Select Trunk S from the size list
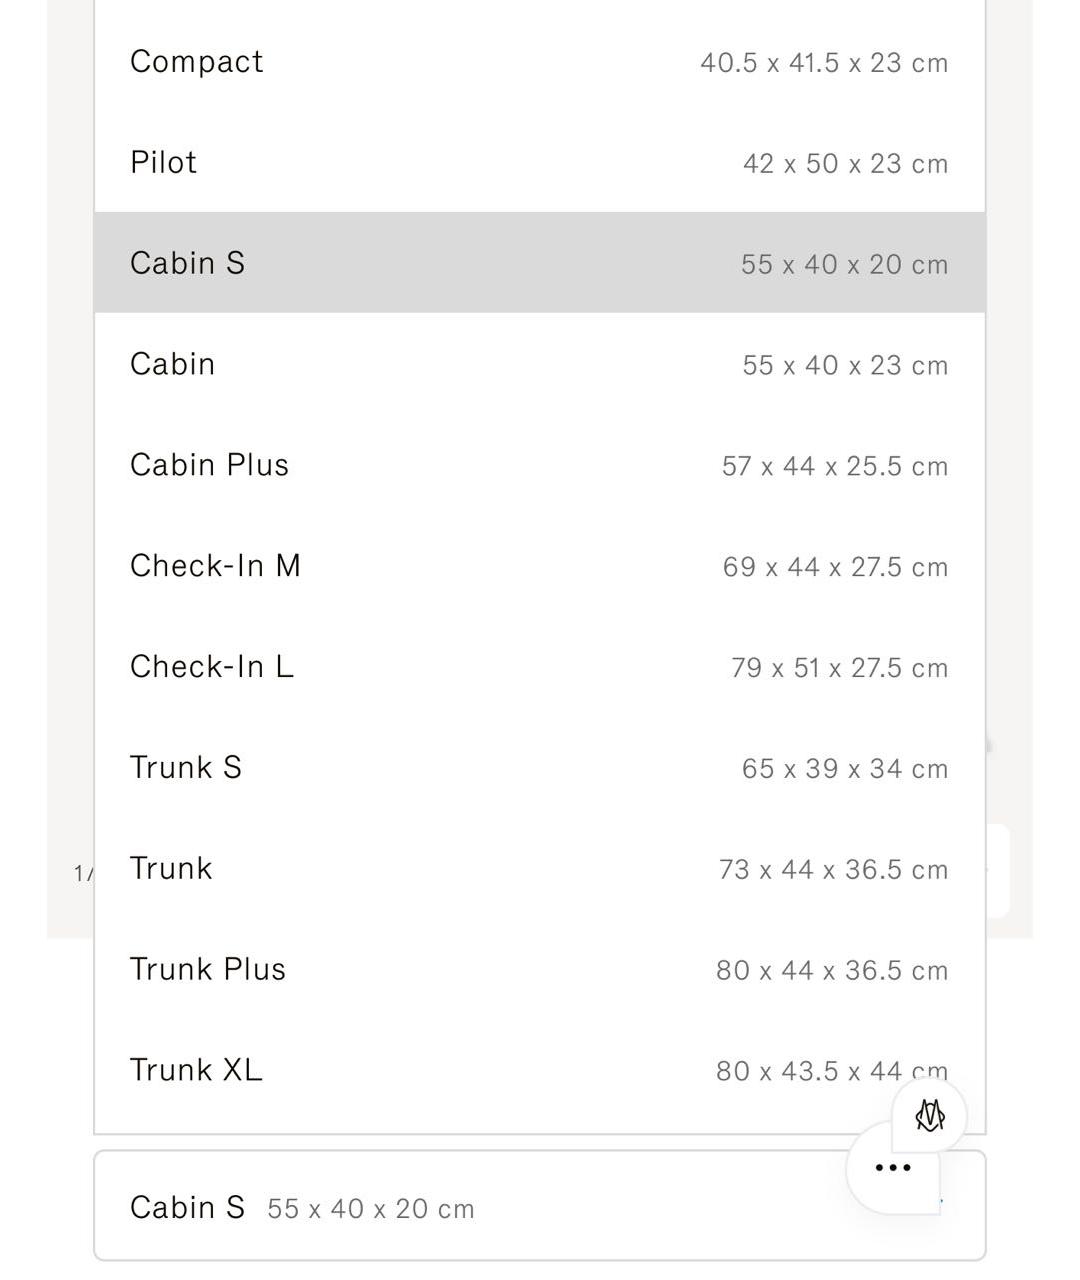1080x1280 pixels. tap(186, 768)
